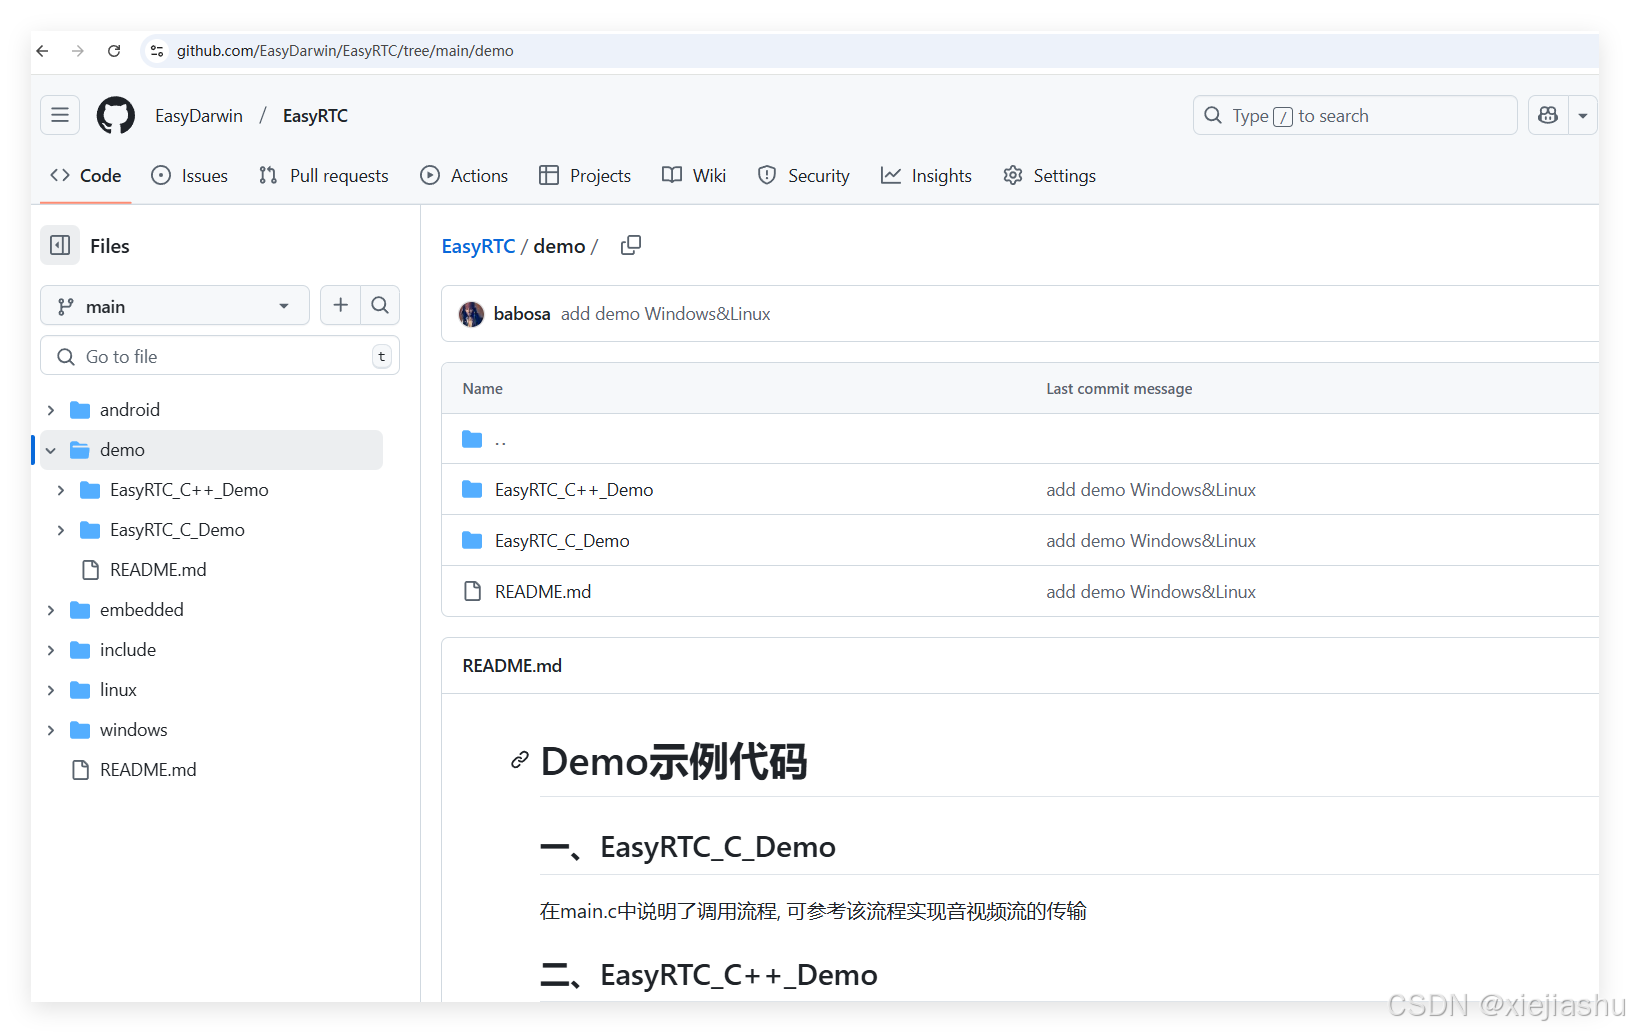1630x1033 pixels.
Task: Switch to the Issues tab
Action: [190, 176]
